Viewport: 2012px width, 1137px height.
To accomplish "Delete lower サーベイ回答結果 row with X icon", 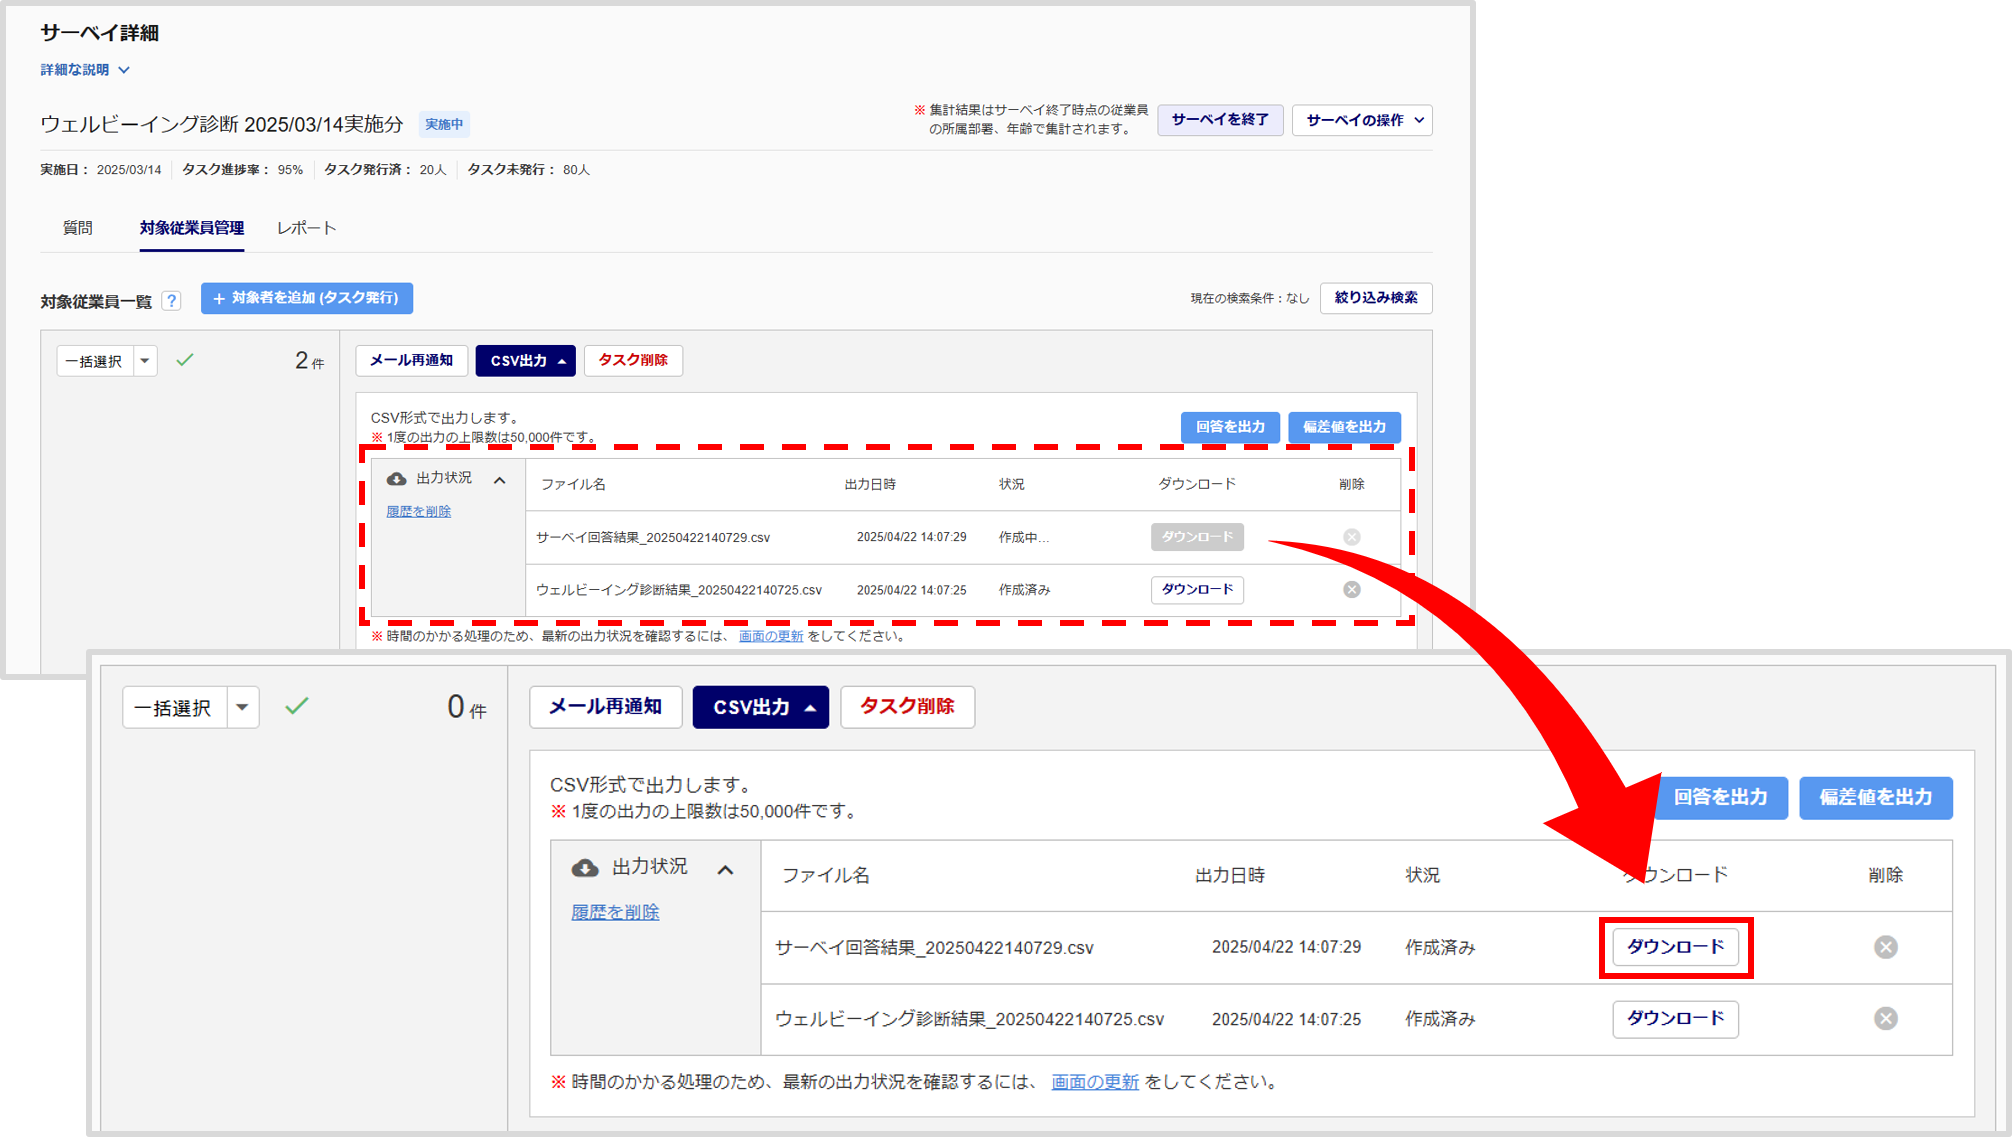I will [x=1886, y=947].
